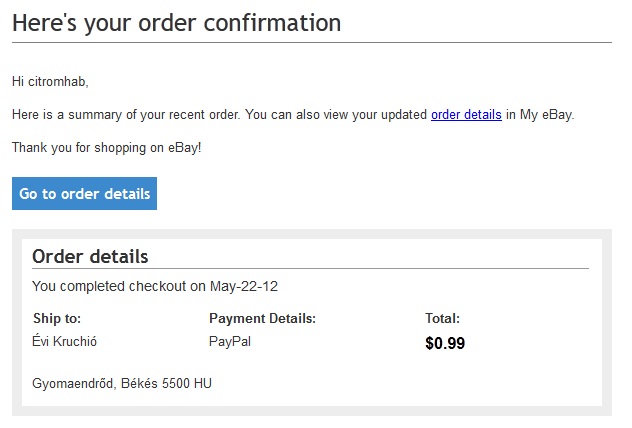632x428 pixels.
Task: Select the recipient name 'Évi Kruchió'
Action: tap(65, 342)
